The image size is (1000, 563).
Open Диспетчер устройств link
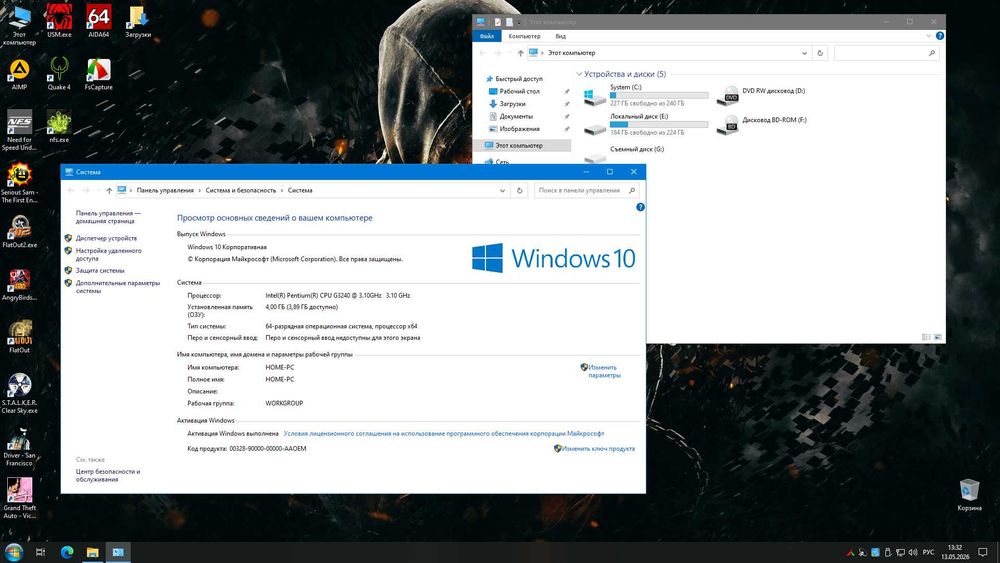[x=106, y=238]
